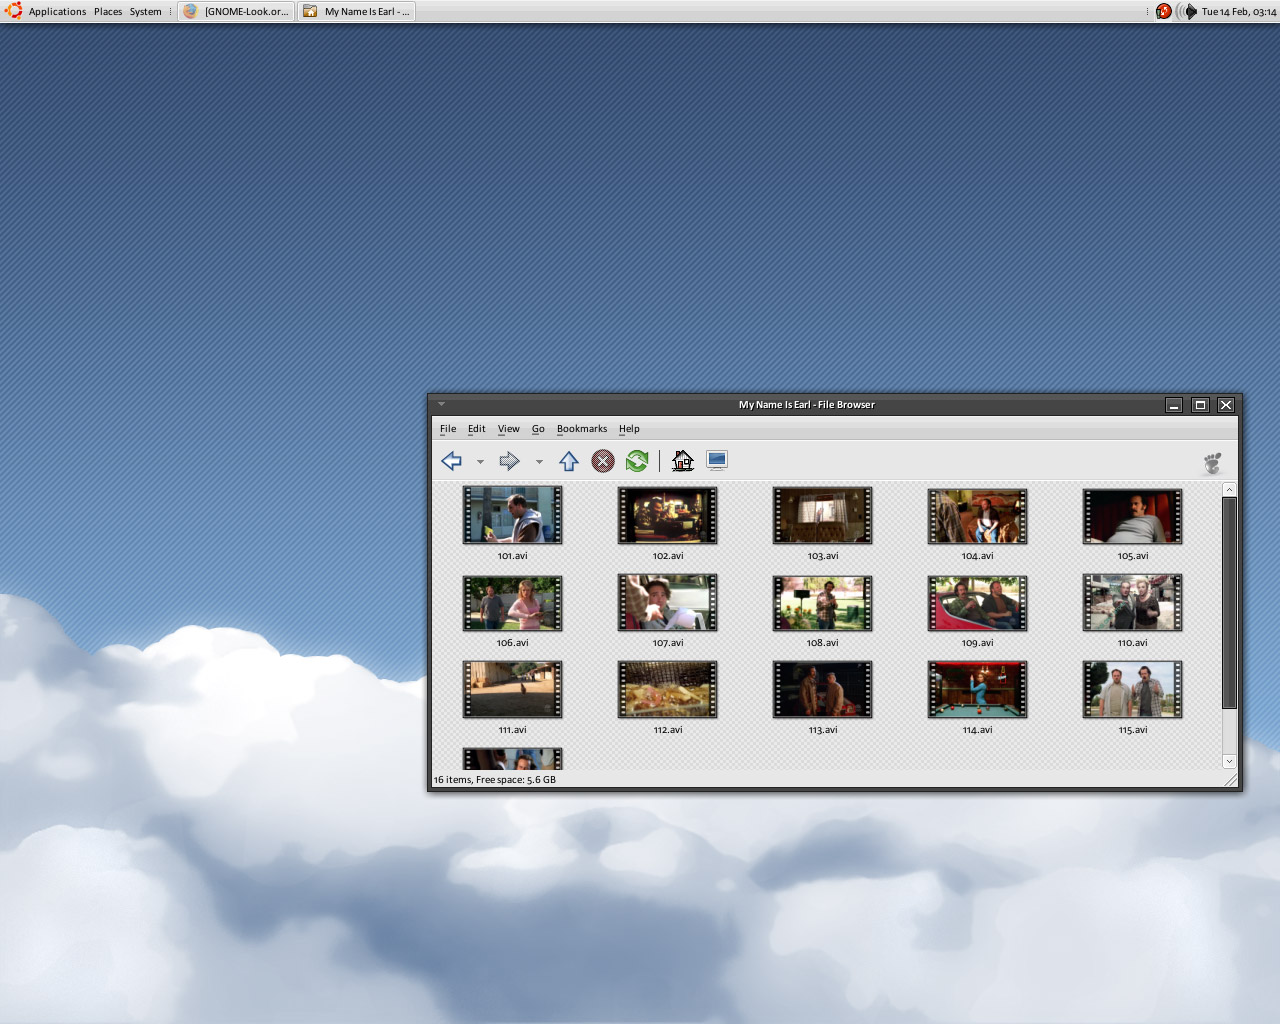Open the Help menu
The width and height of the screenshot is (1280, 1024).
(x=629, y=429)
